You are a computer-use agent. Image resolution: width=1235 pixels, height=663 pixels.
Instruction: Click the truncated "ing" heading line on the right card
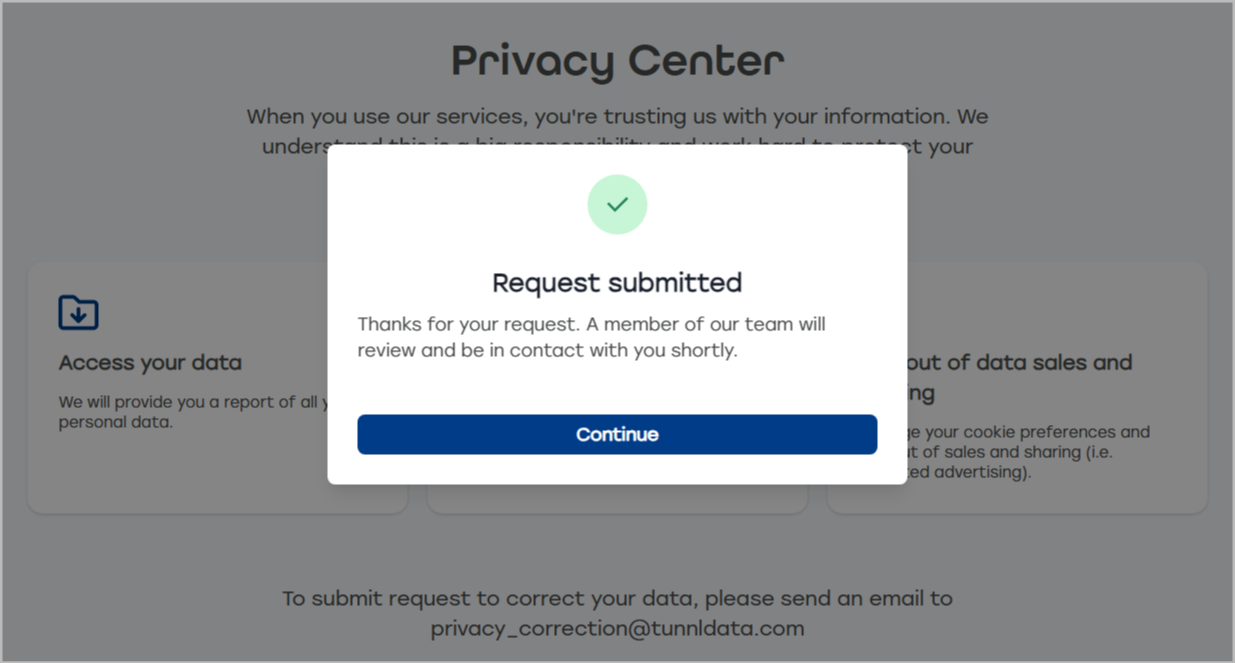click(920, 393)
